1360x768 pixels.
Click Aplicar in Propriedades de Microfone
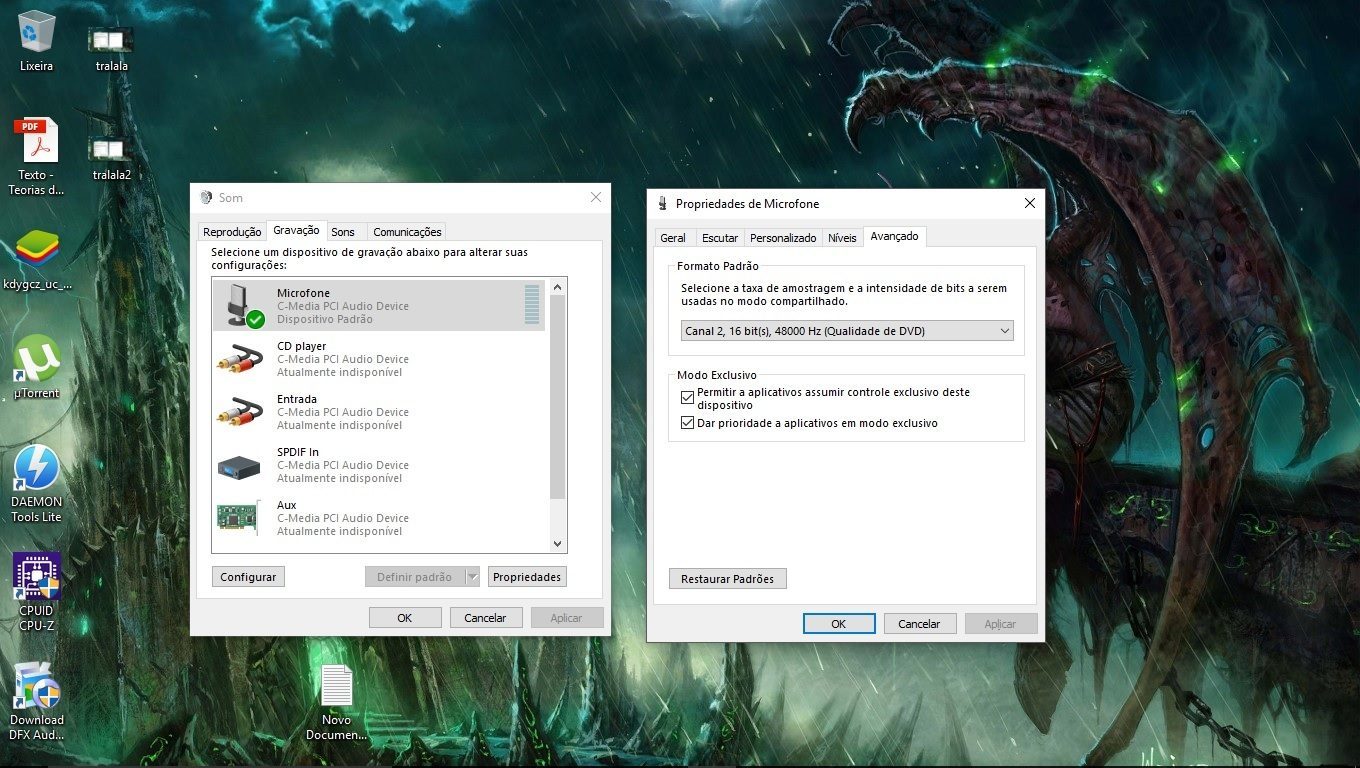(1000, 623)
